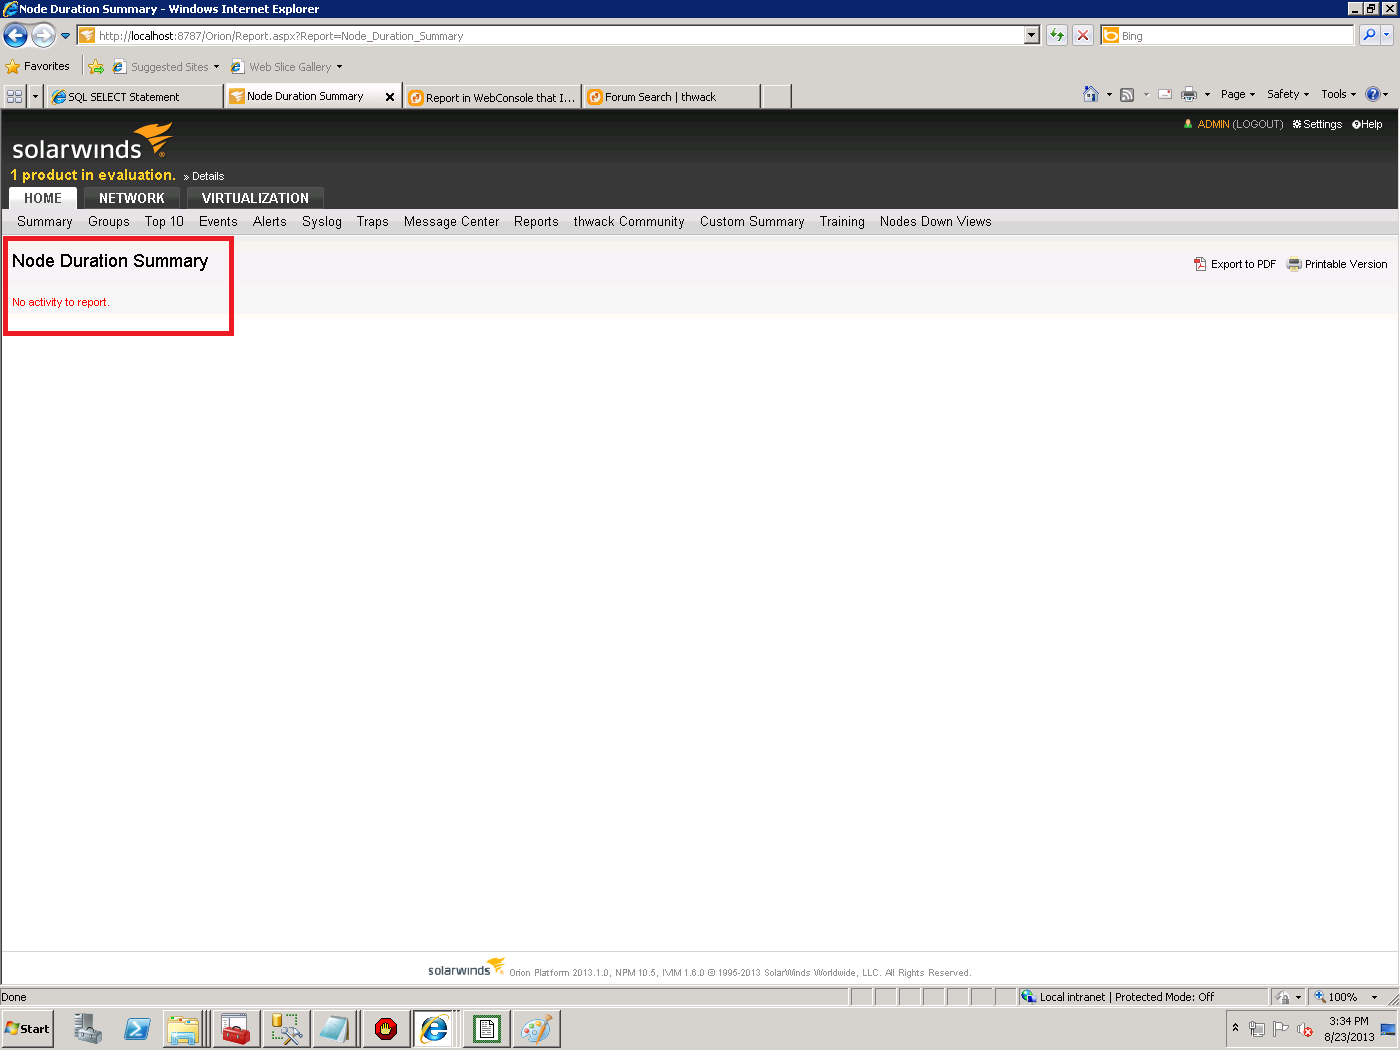The image size is (1400, 1050).
Task: Click the magnifier Search button
Action: 1369,35
